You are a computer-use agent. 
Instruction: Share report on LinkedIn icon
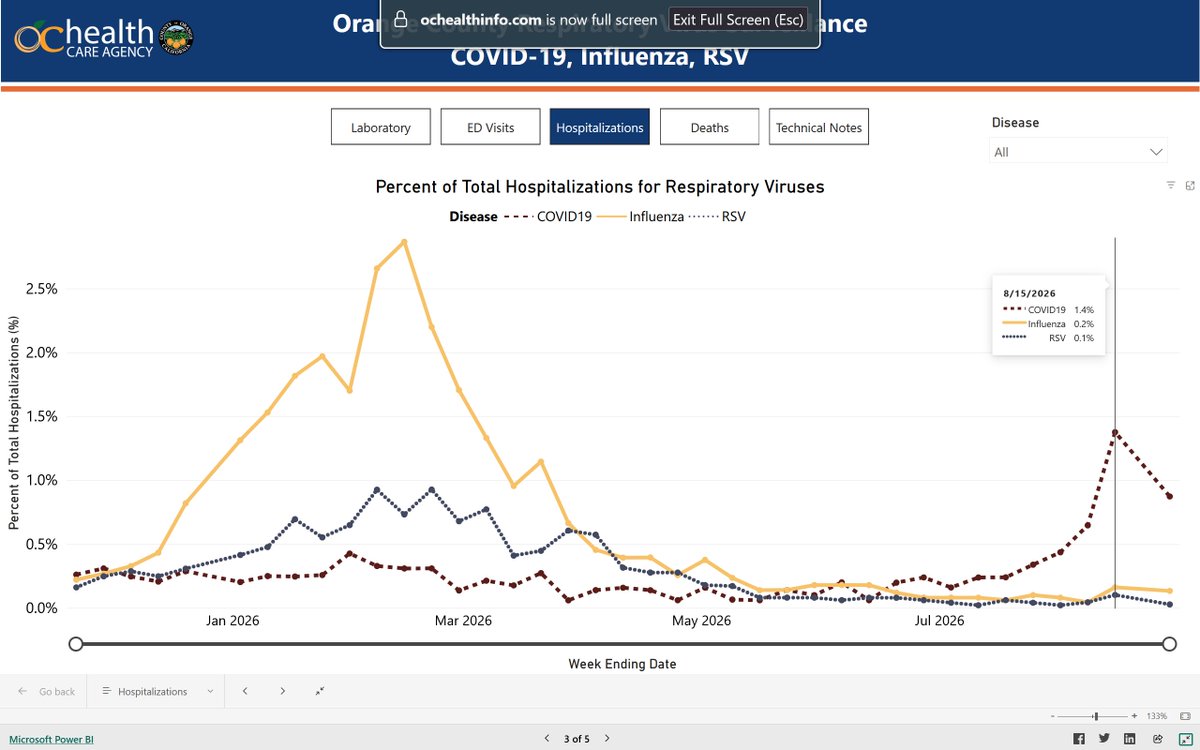1130,739
